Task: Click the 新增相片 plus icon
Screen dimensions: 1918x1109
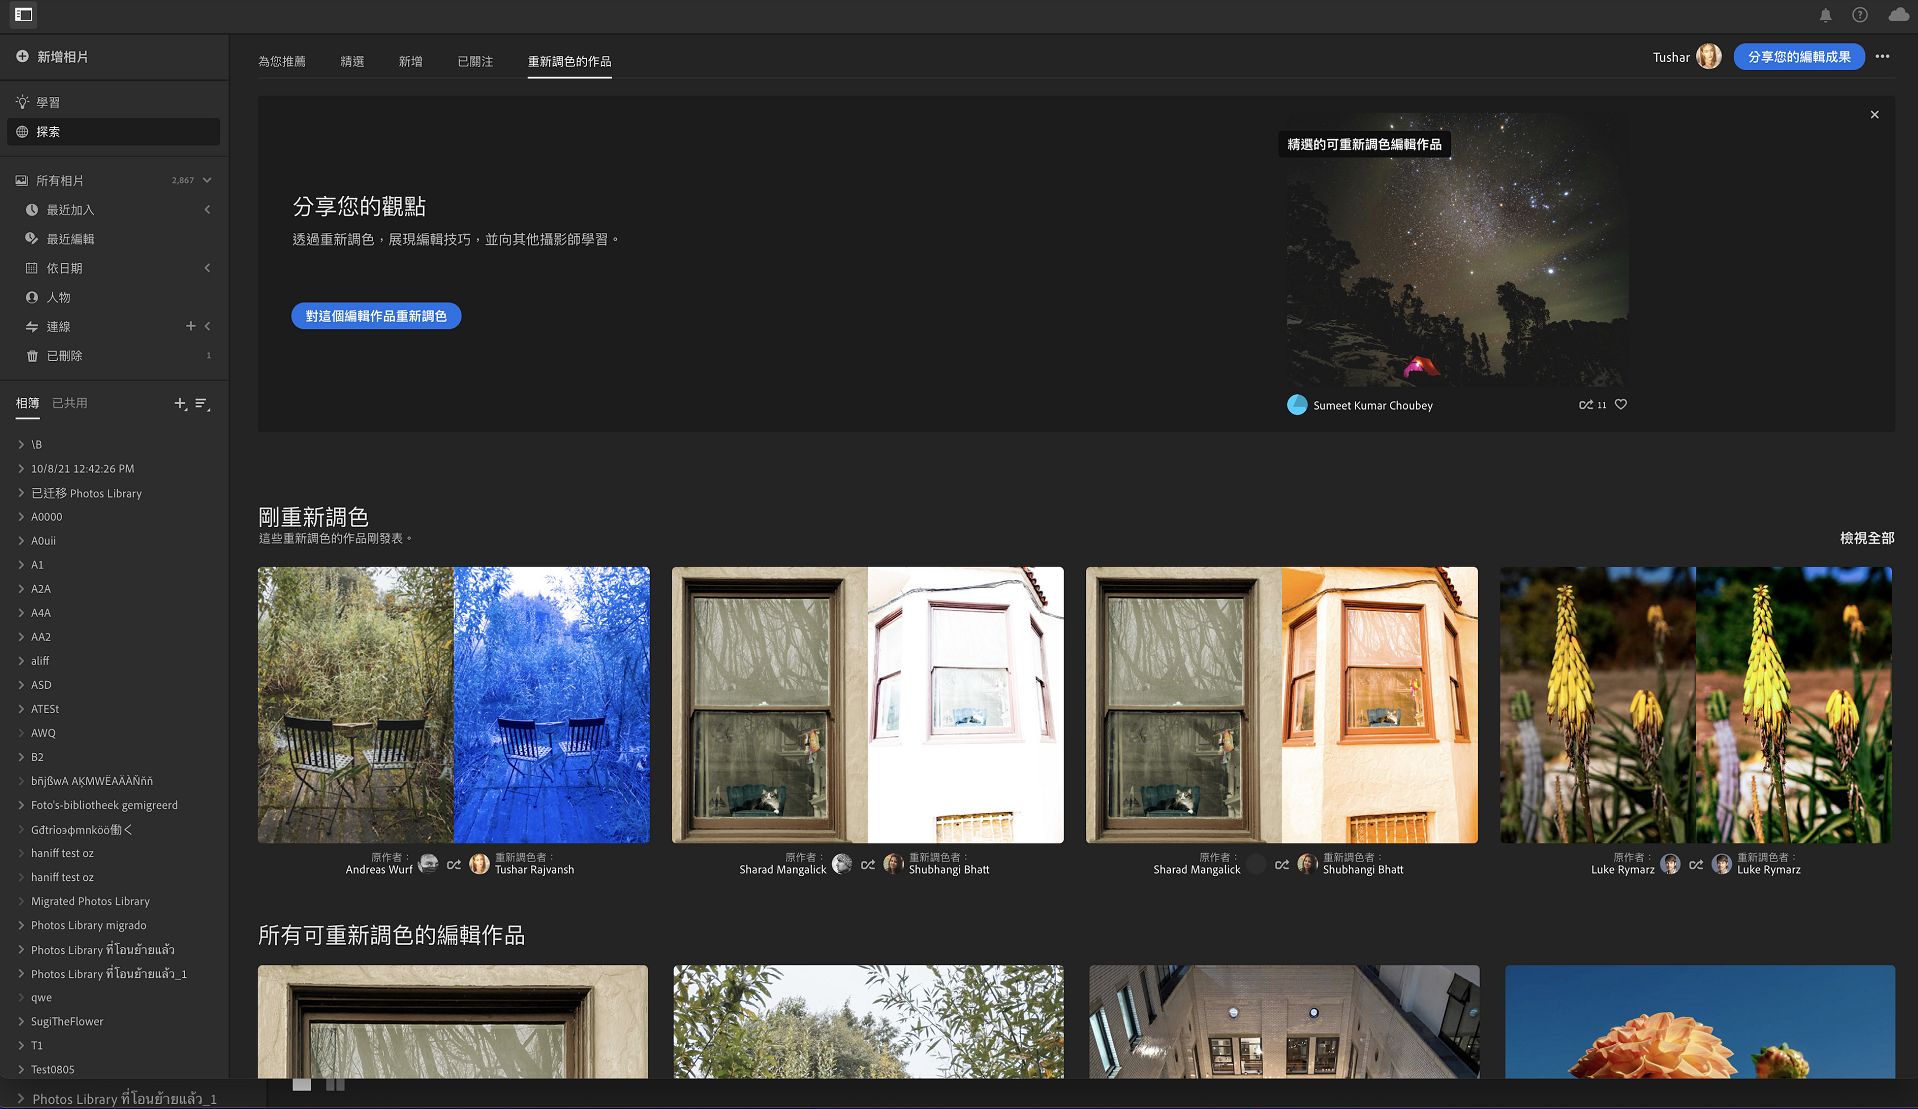Action: pos(22,57)
